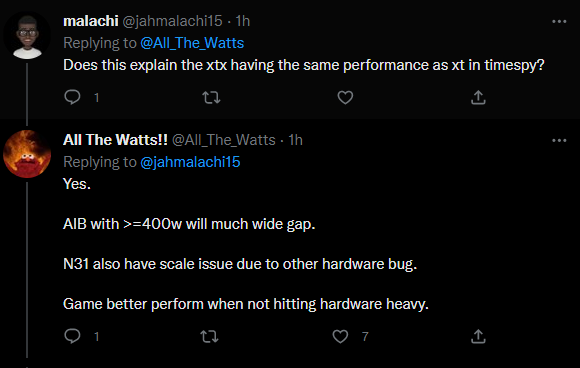Open All The Watts!! display name profile

(x=115, y=140)
